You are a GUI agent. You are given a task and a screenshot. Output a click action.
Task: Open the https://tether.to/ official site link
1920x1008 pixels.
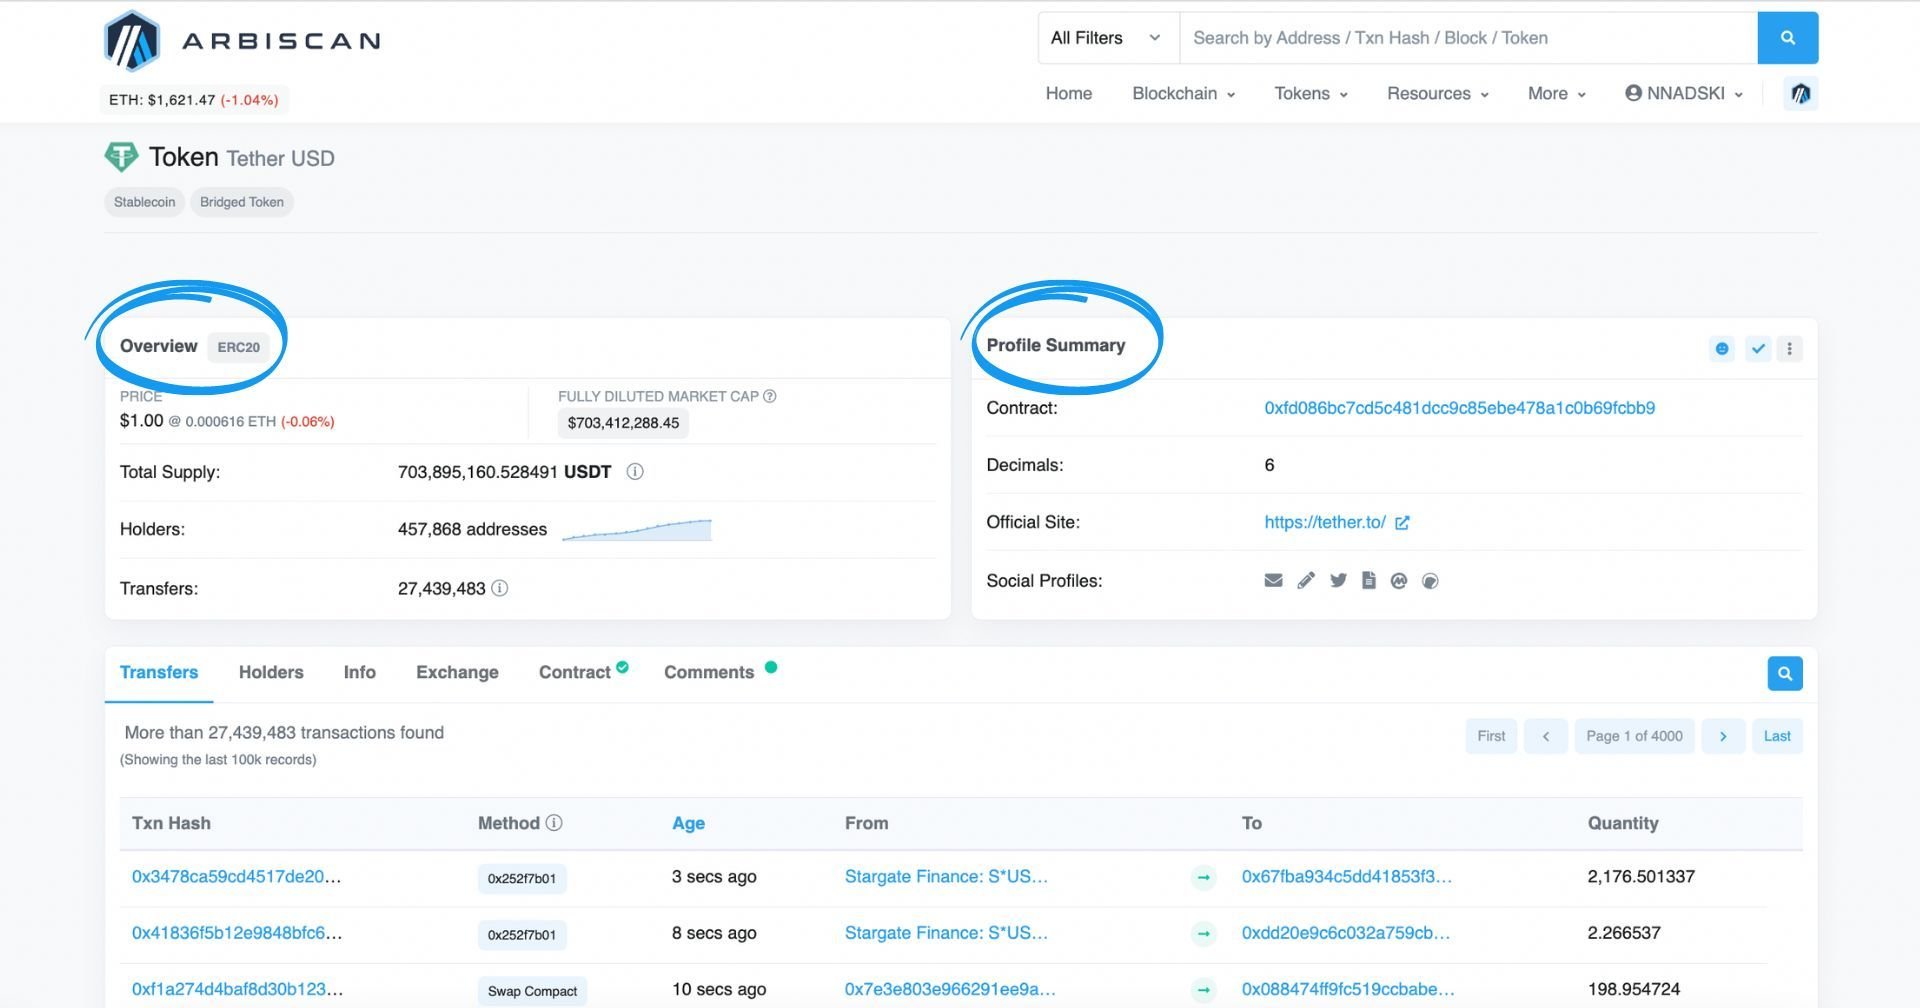1325,522
